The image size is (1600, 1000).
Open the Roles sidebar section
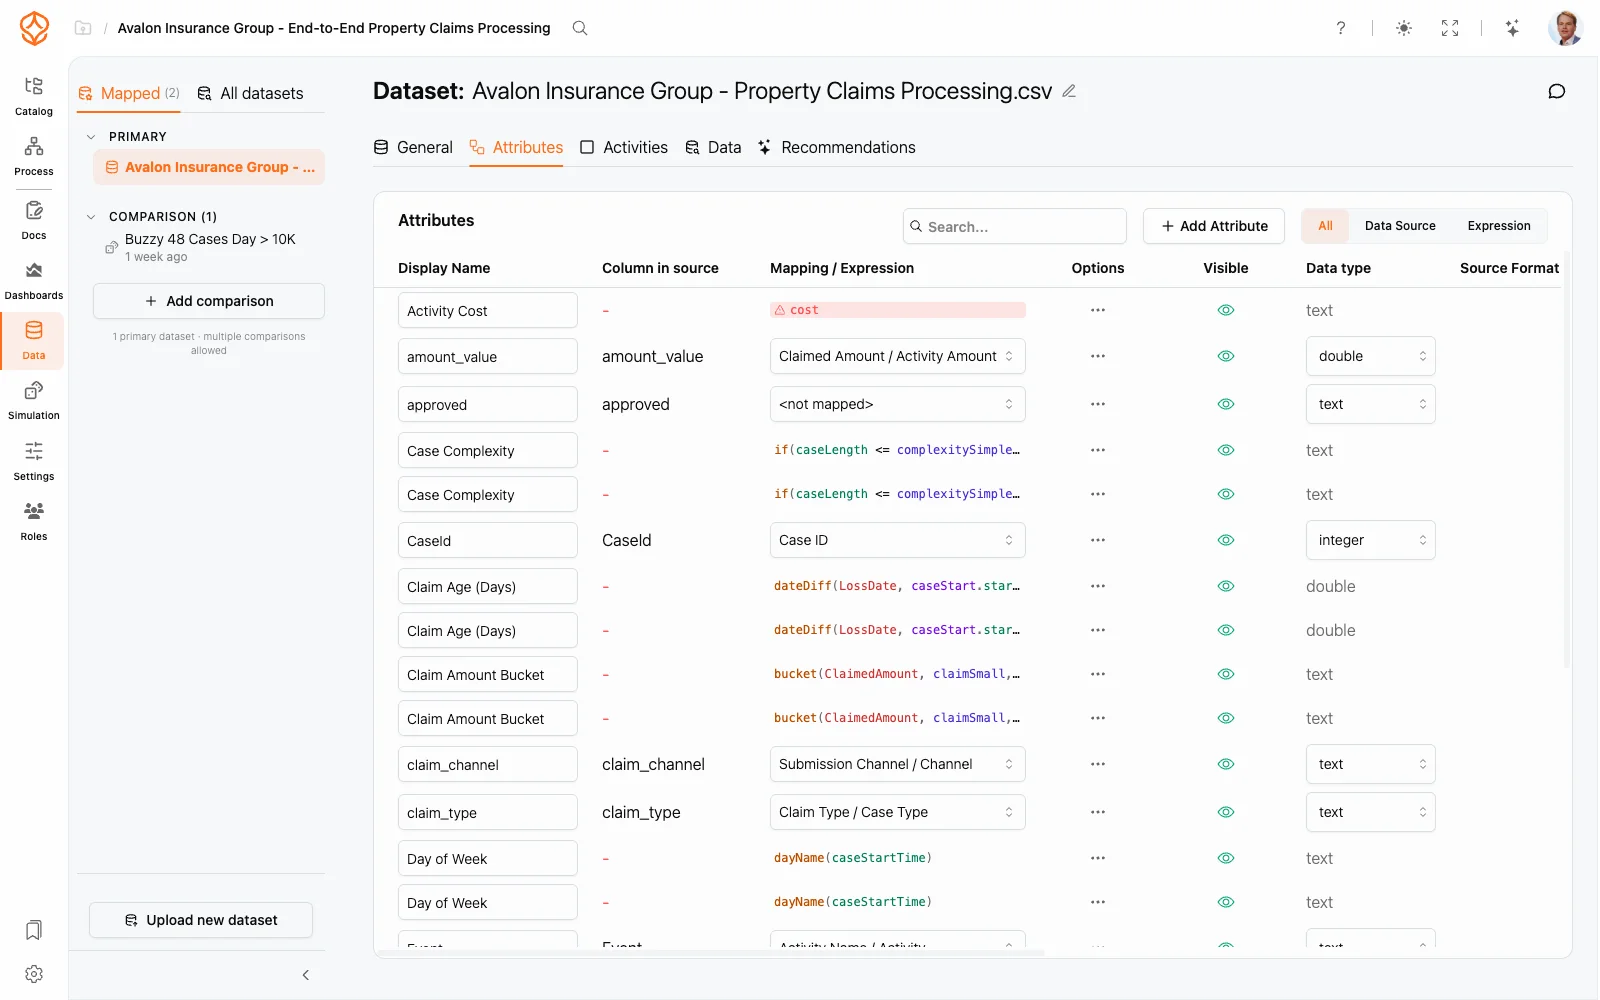tap(34, 521)
